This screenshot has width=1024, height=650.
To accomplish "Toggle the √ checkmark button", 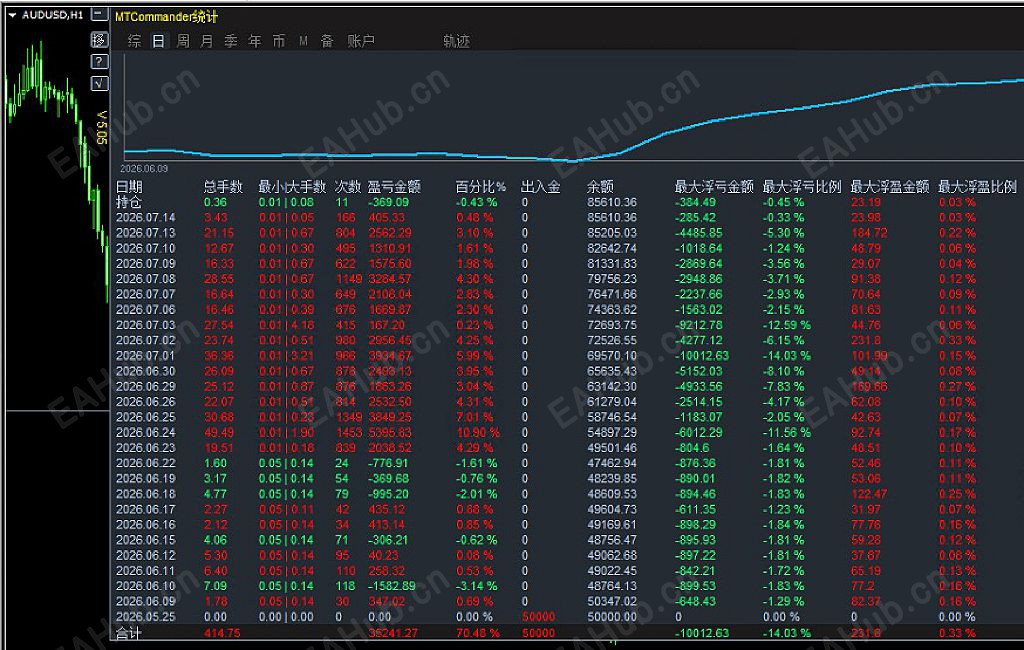I will click(x=99, y=83).
